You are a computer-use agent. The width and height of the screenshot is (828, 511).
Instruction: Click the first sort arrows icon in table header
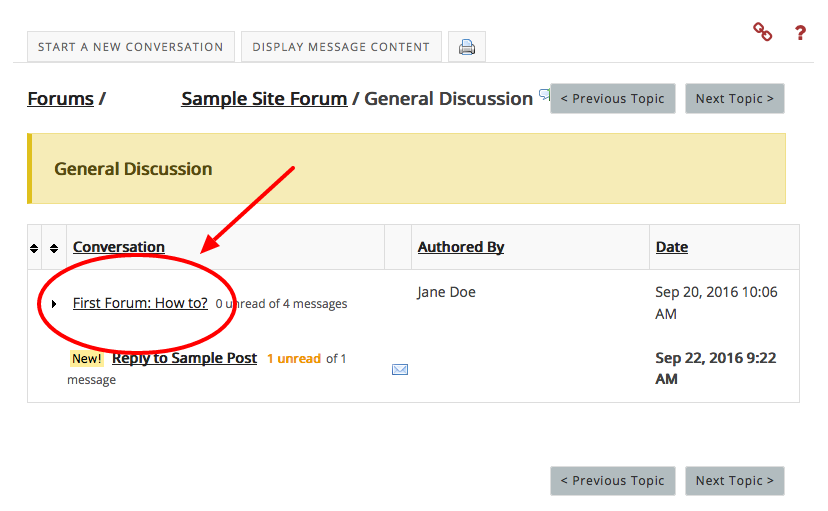point(34,248)
